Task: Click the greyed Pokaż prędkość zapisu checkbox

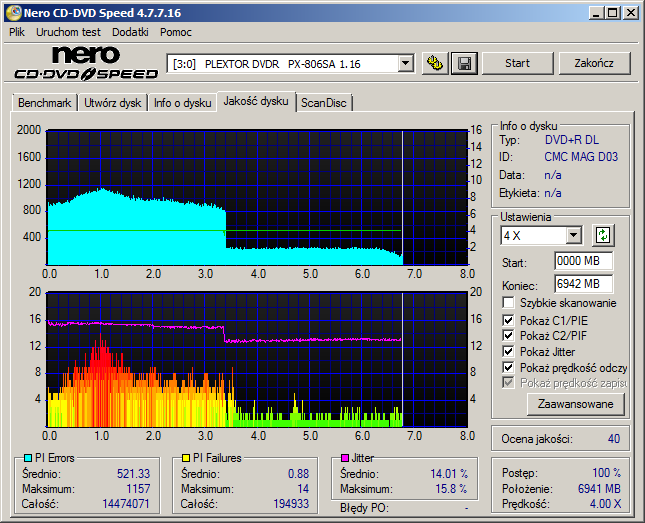Action: click(x=508, y=383)
